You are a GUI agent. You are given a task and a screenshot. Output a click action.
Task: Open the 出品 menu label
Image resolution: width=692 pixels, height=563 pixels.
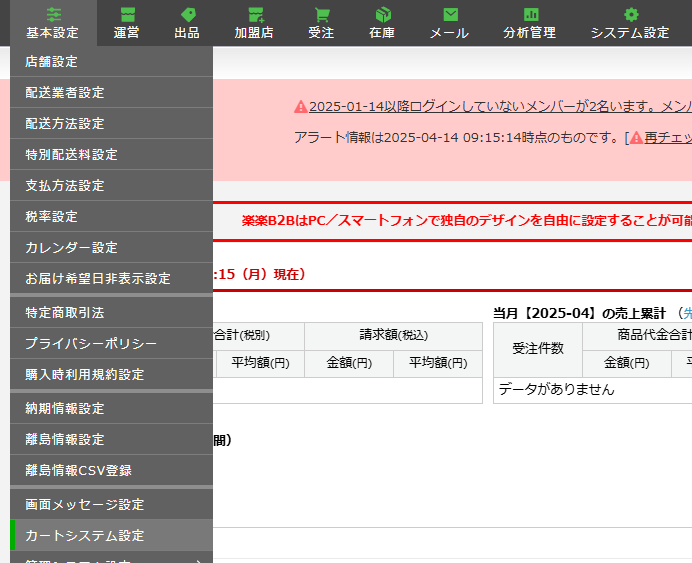coord(187,33)
